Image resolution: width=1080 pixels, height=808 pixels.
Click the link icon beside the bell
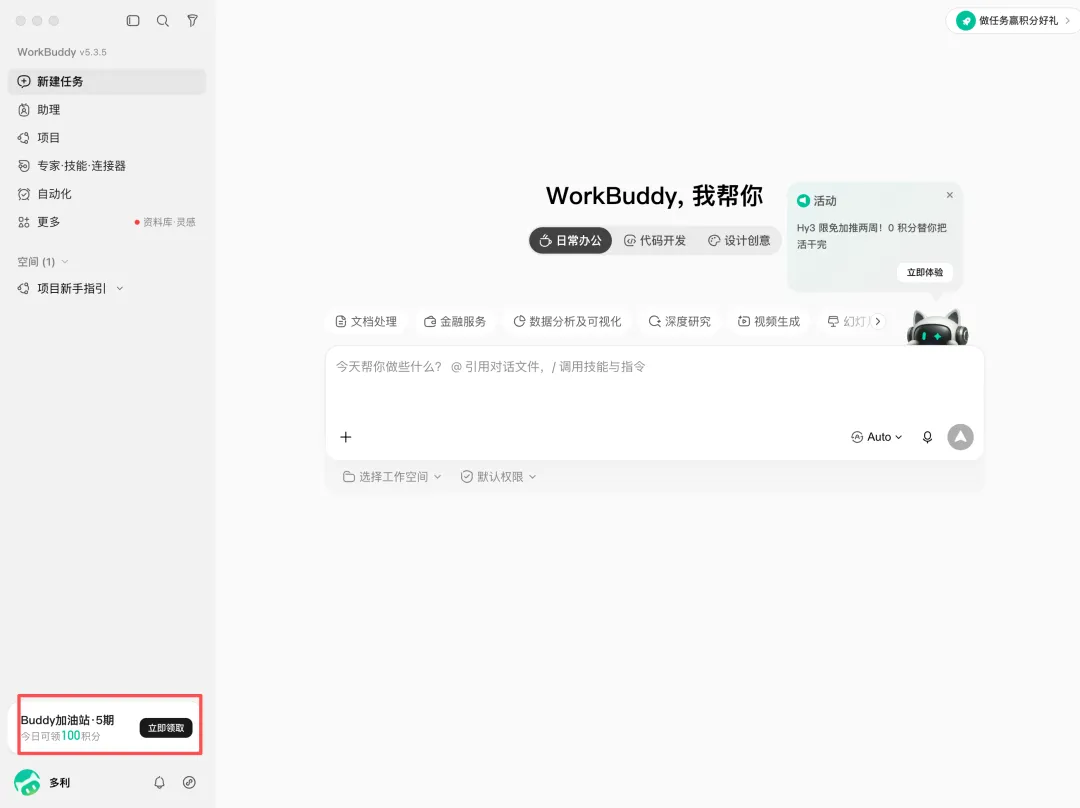(189, 783)
